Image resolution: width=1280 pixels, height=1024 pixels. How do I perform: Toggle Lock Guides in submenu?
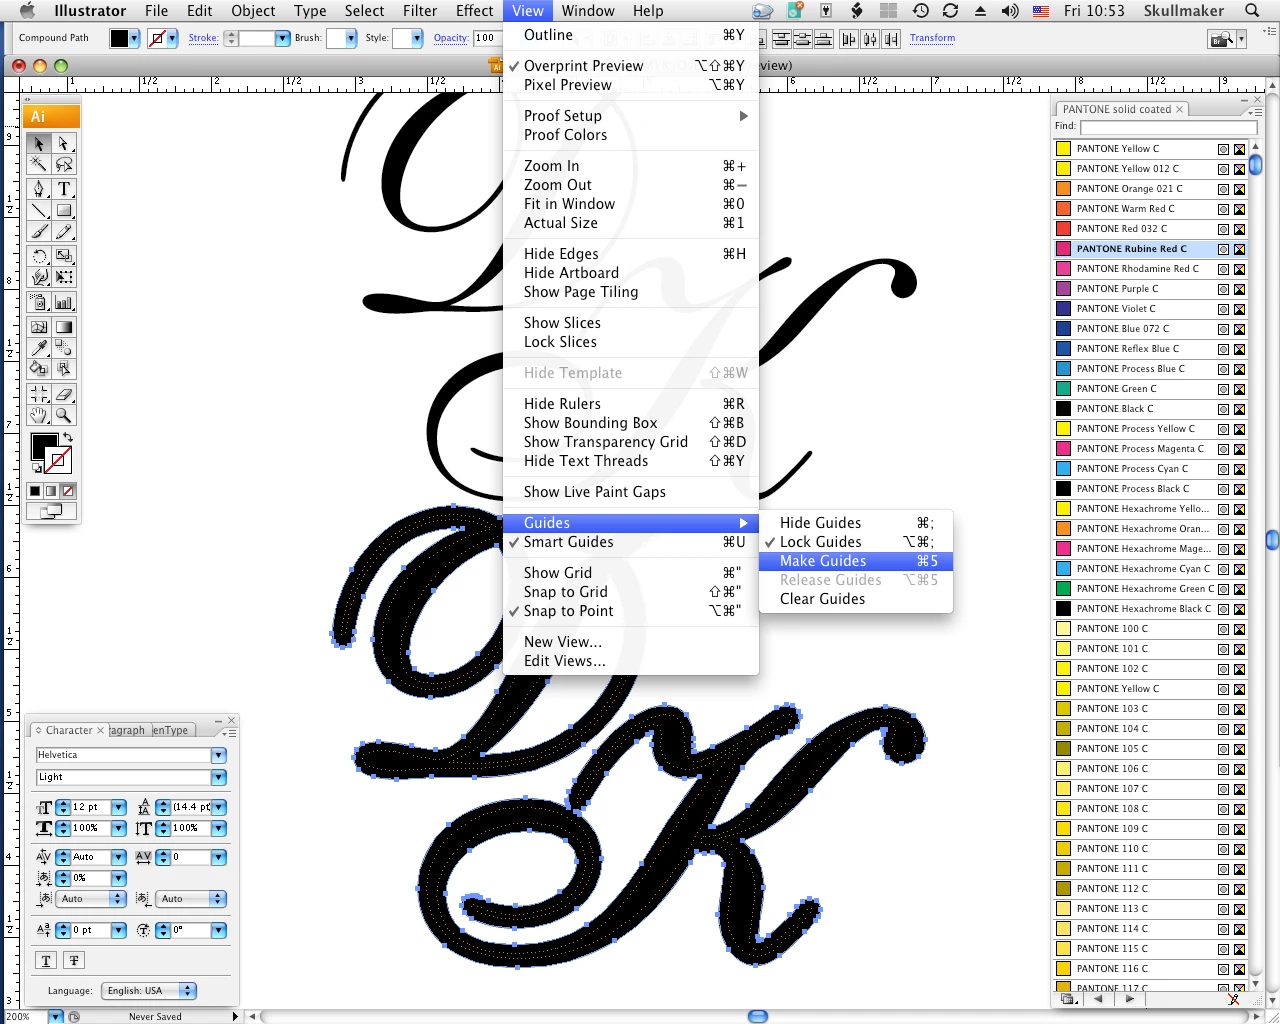click(856, 542)
